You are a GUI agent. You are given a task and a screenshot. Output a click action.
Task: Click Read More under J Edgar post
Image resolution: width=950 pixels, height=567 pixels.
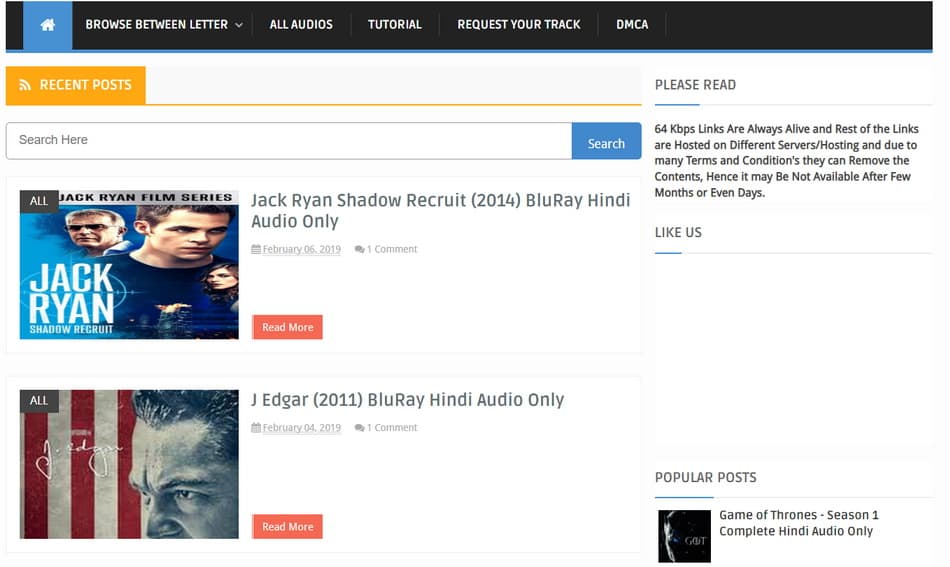pos(287,526)
